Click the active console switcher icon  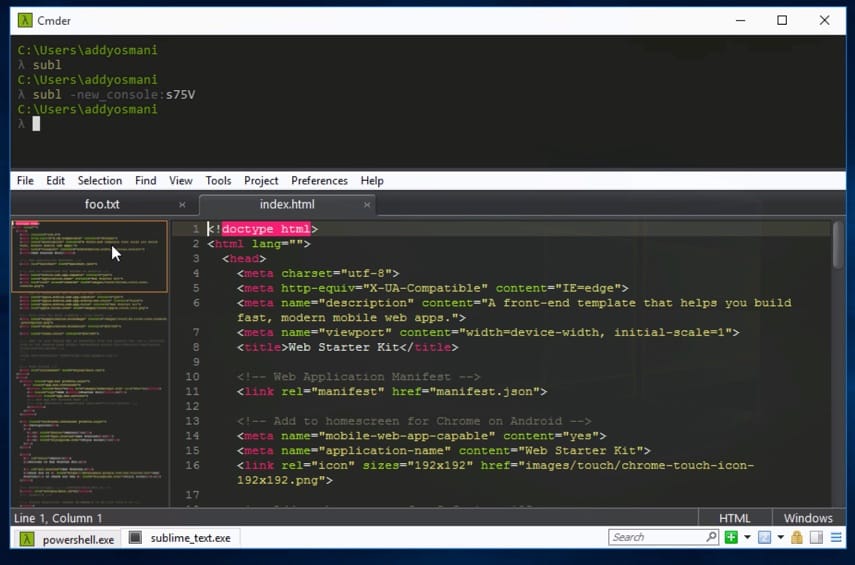(x=764, y=538)
